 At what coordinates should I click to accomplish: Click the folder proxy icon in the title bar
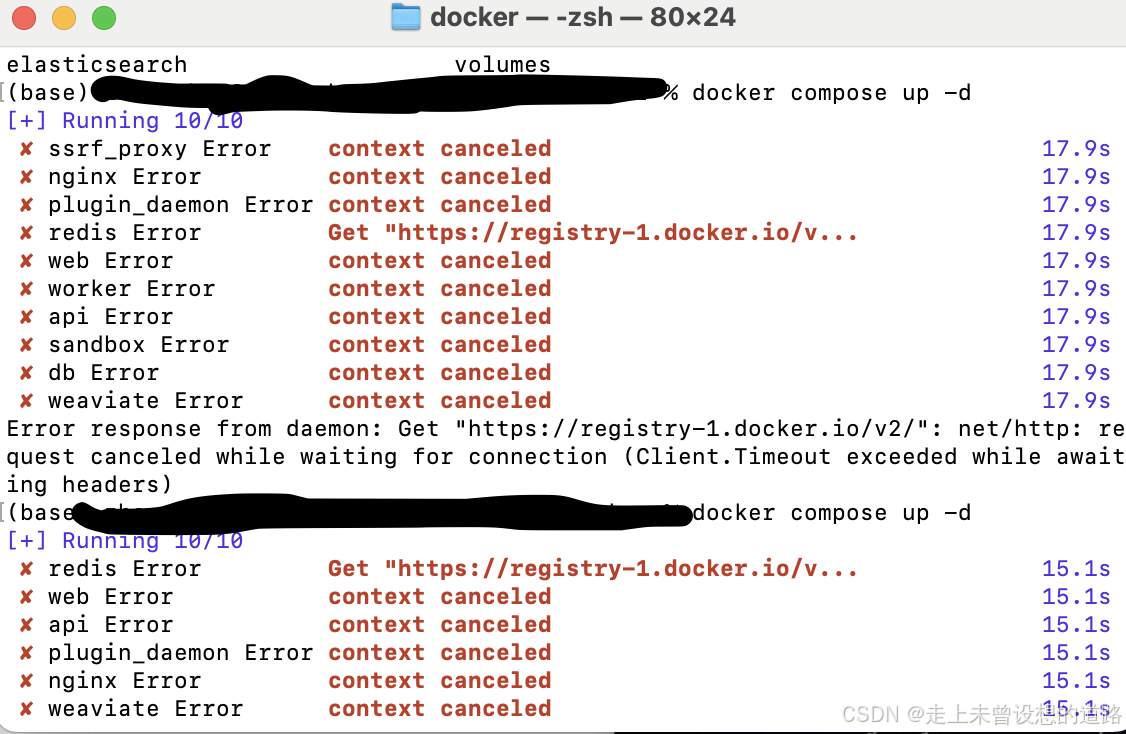click(x=406, y=17)
